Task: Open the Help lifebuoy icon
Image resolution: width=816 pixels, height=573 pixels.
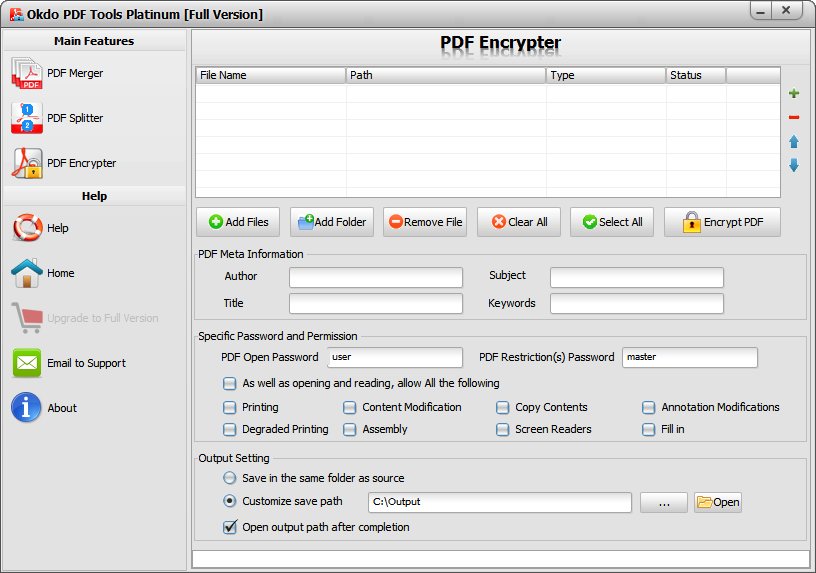Action: [27, 228]
